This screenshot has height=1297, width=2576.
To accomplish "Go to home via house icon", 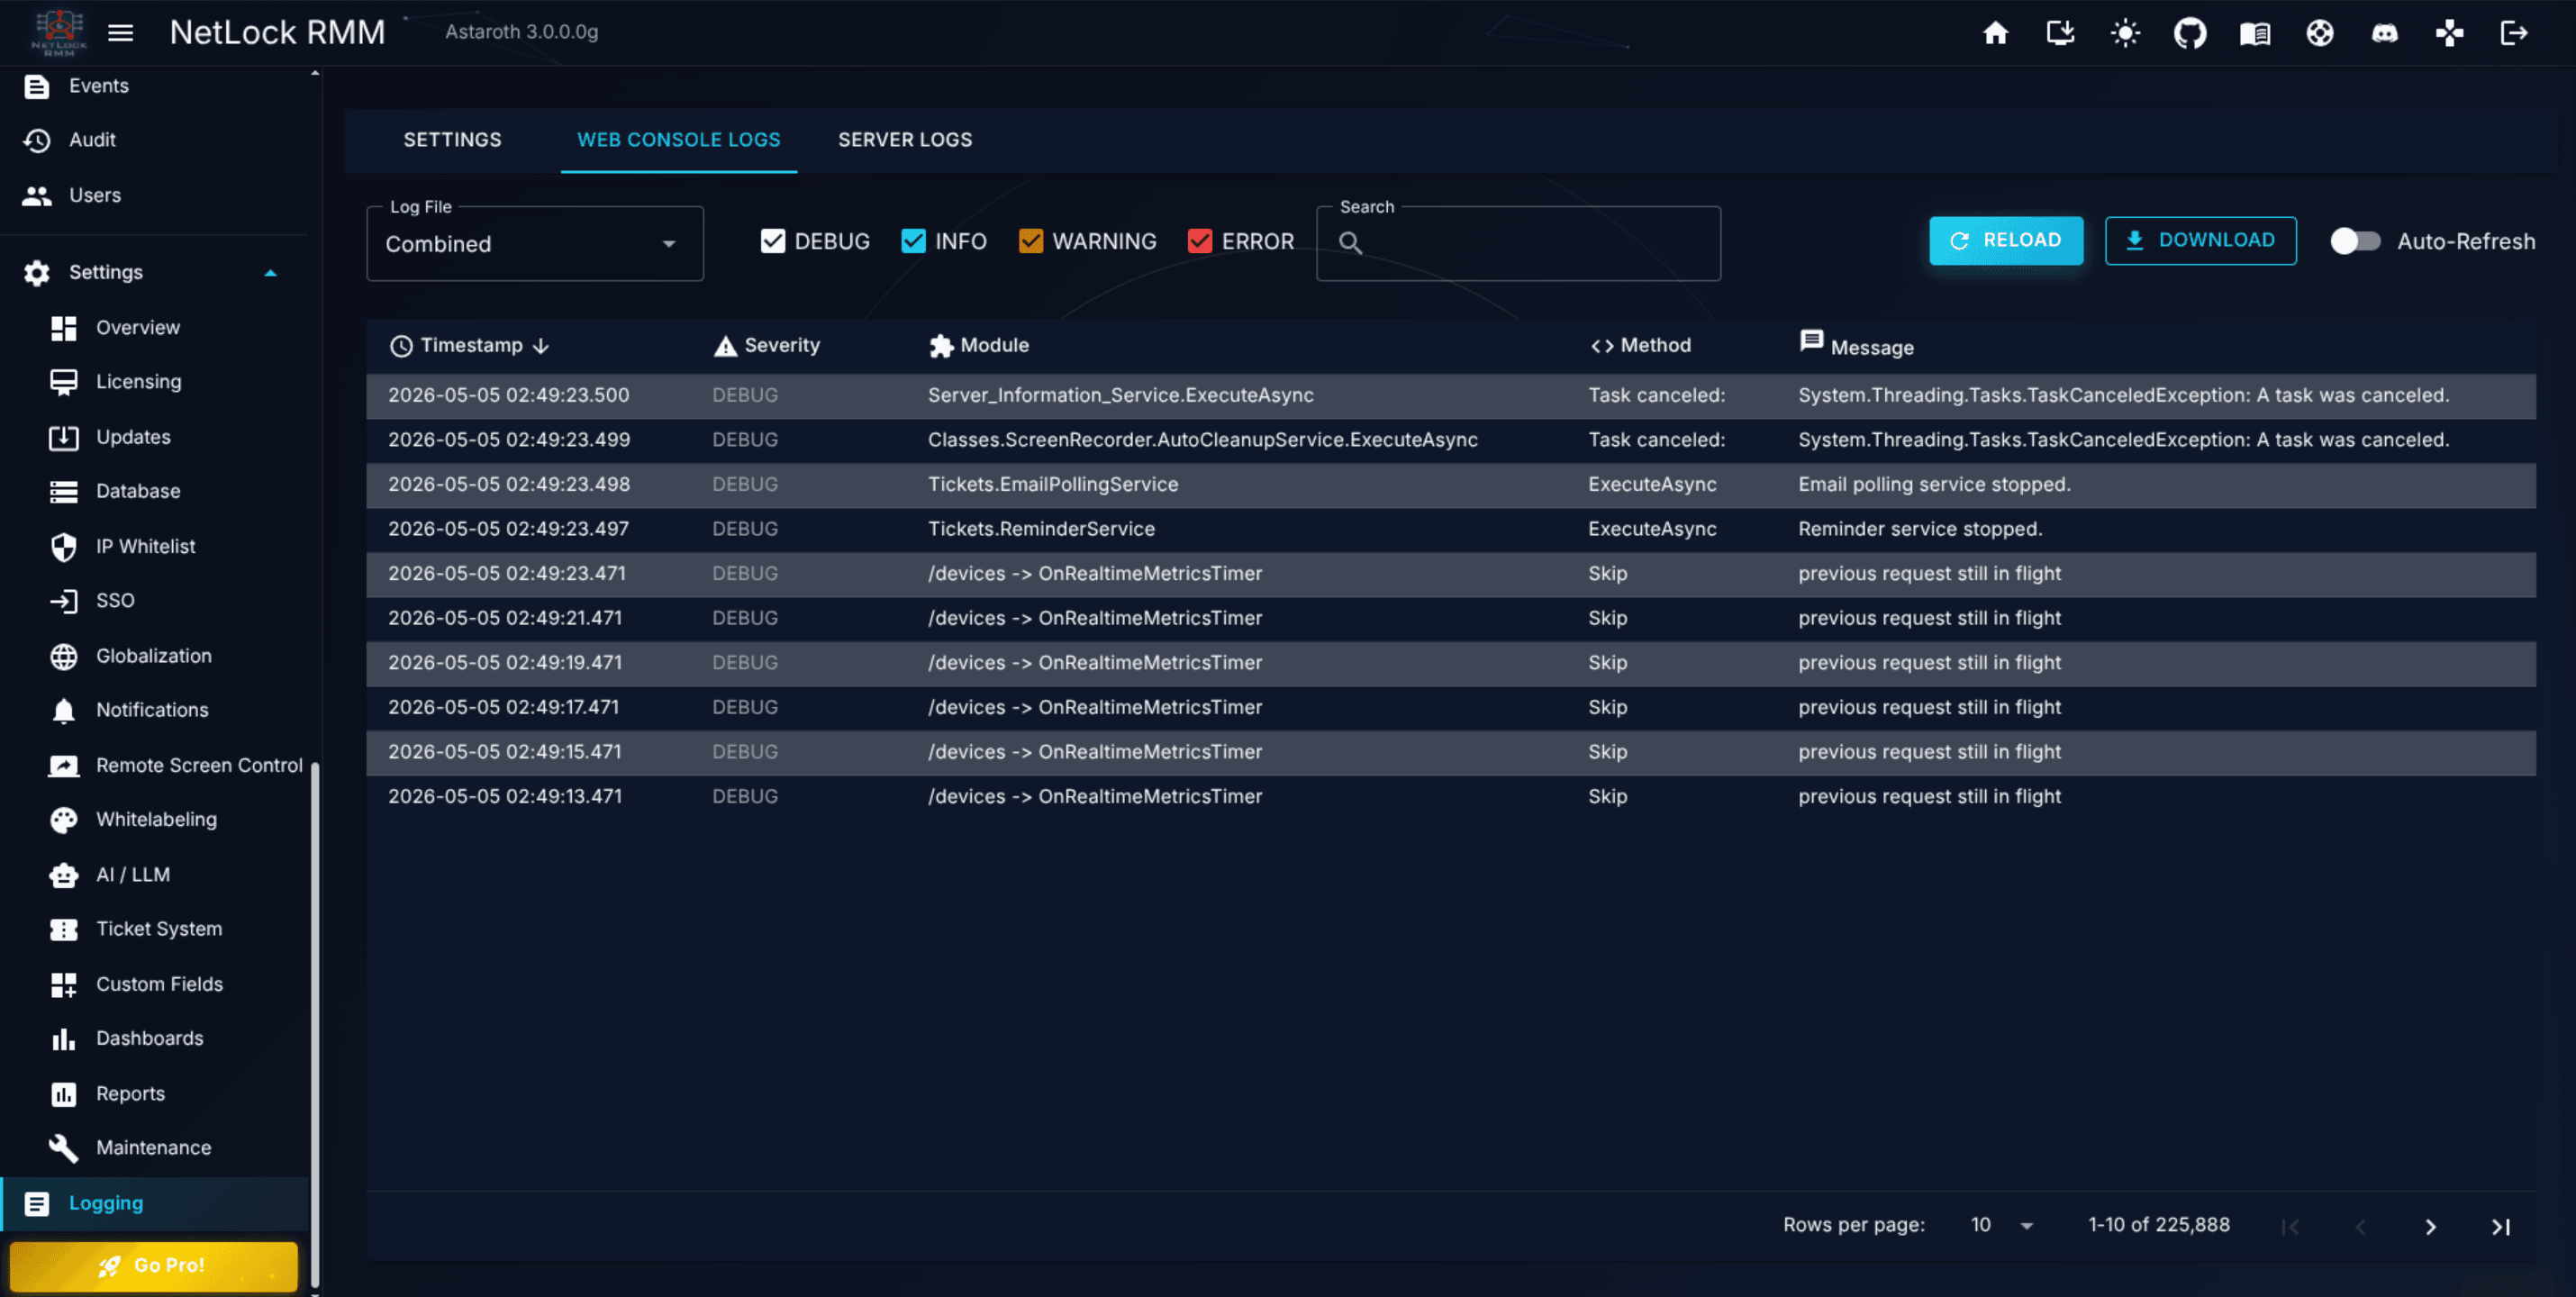I will click(1995, 33).
